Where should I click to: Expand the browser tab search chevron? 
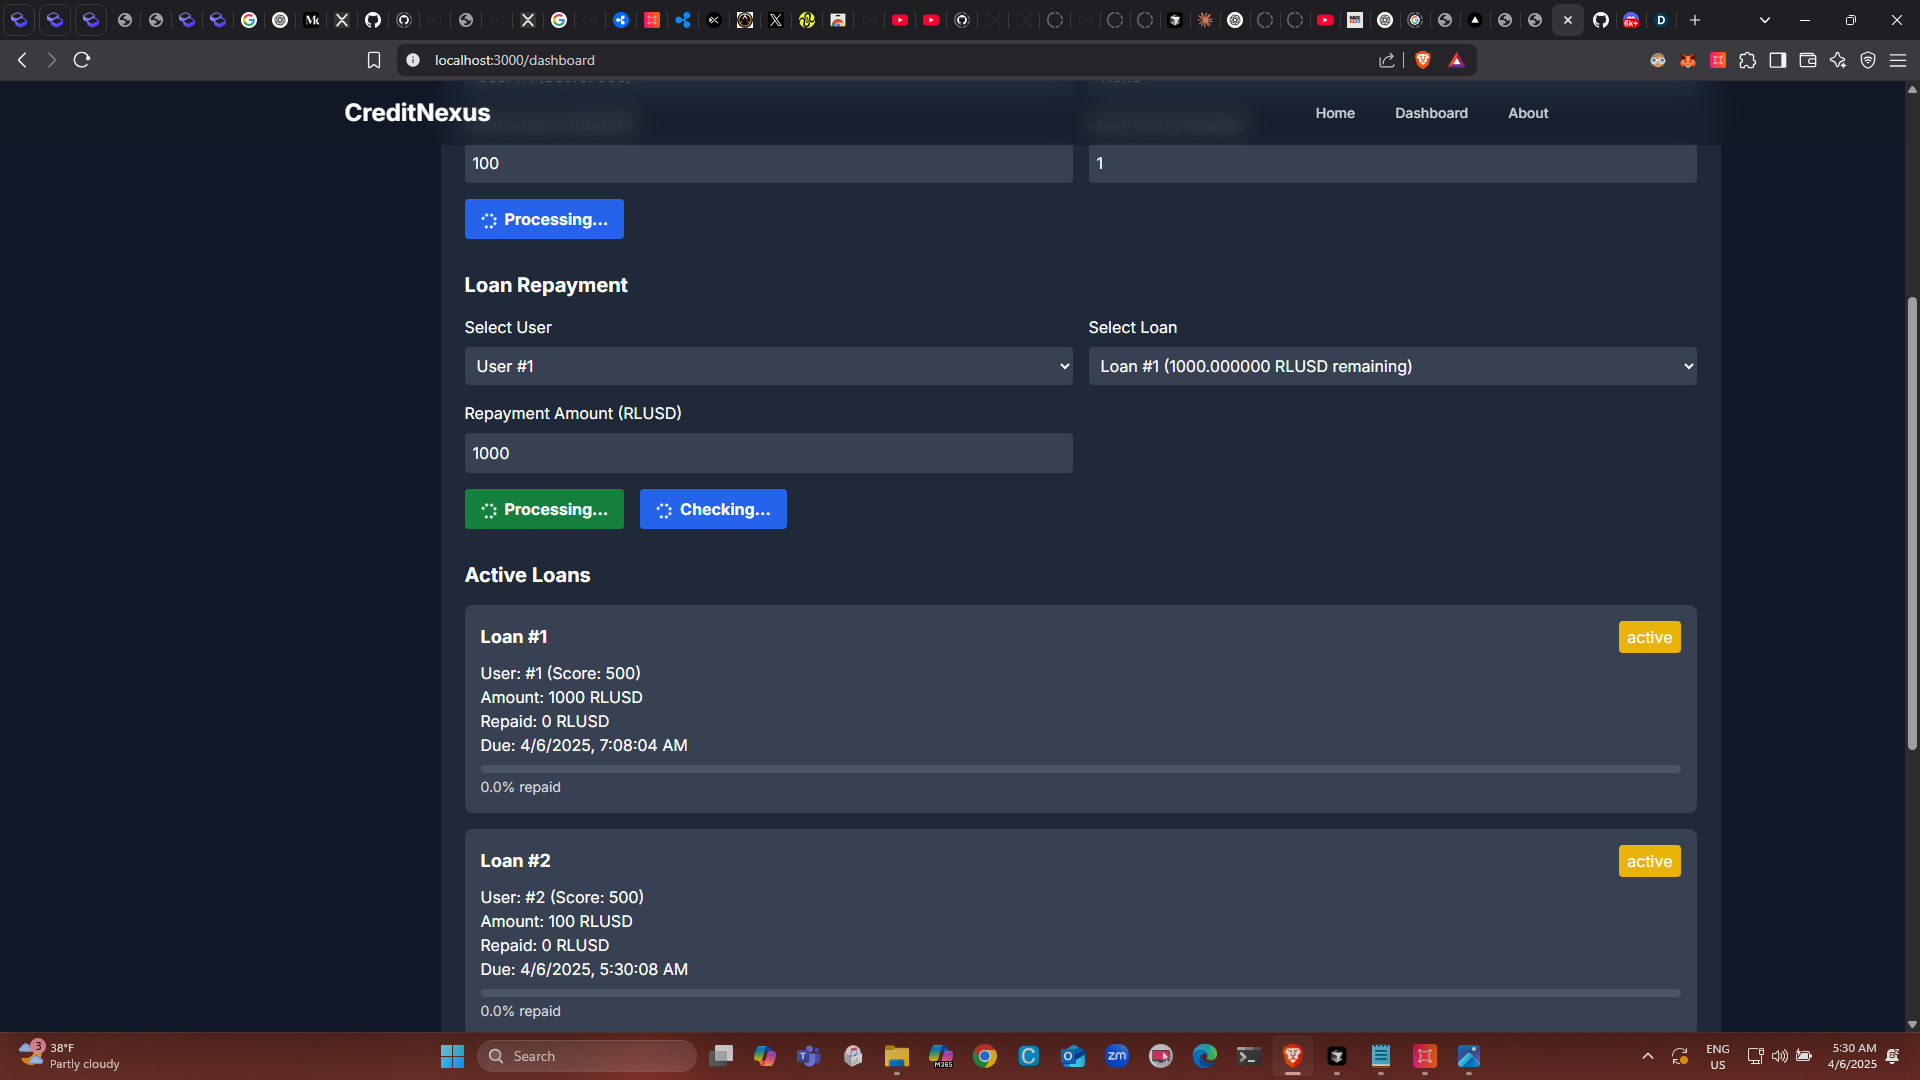tap(1764, 20)
